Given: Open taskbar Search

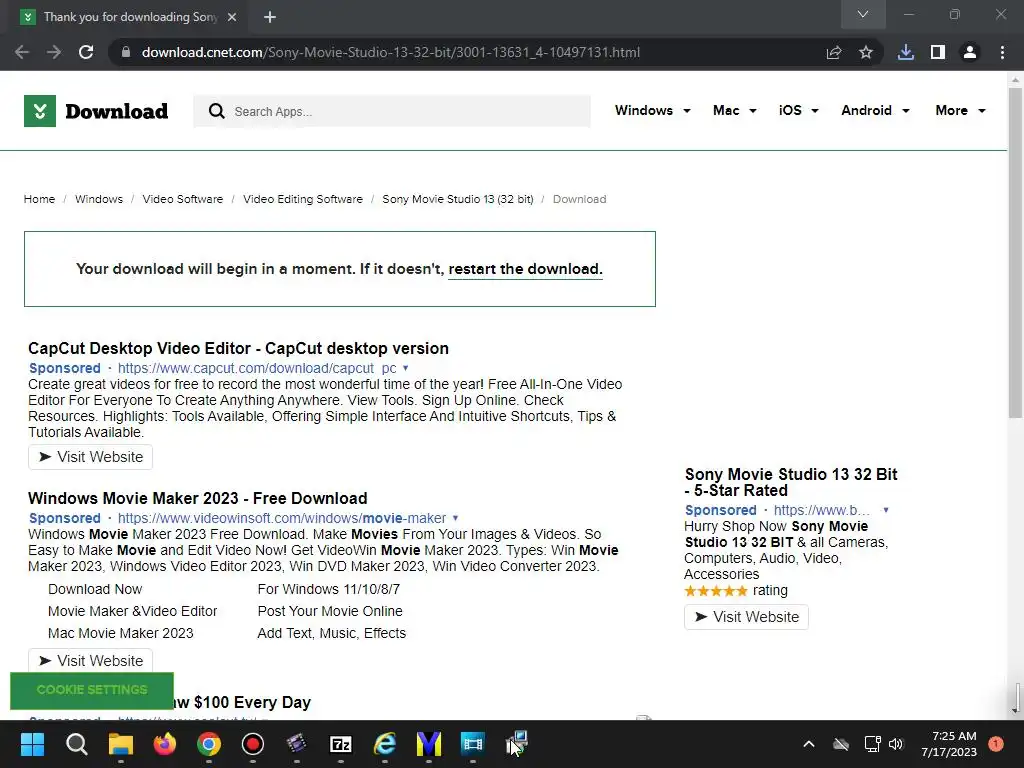Looking at the screenshot, I should [76, 744].
